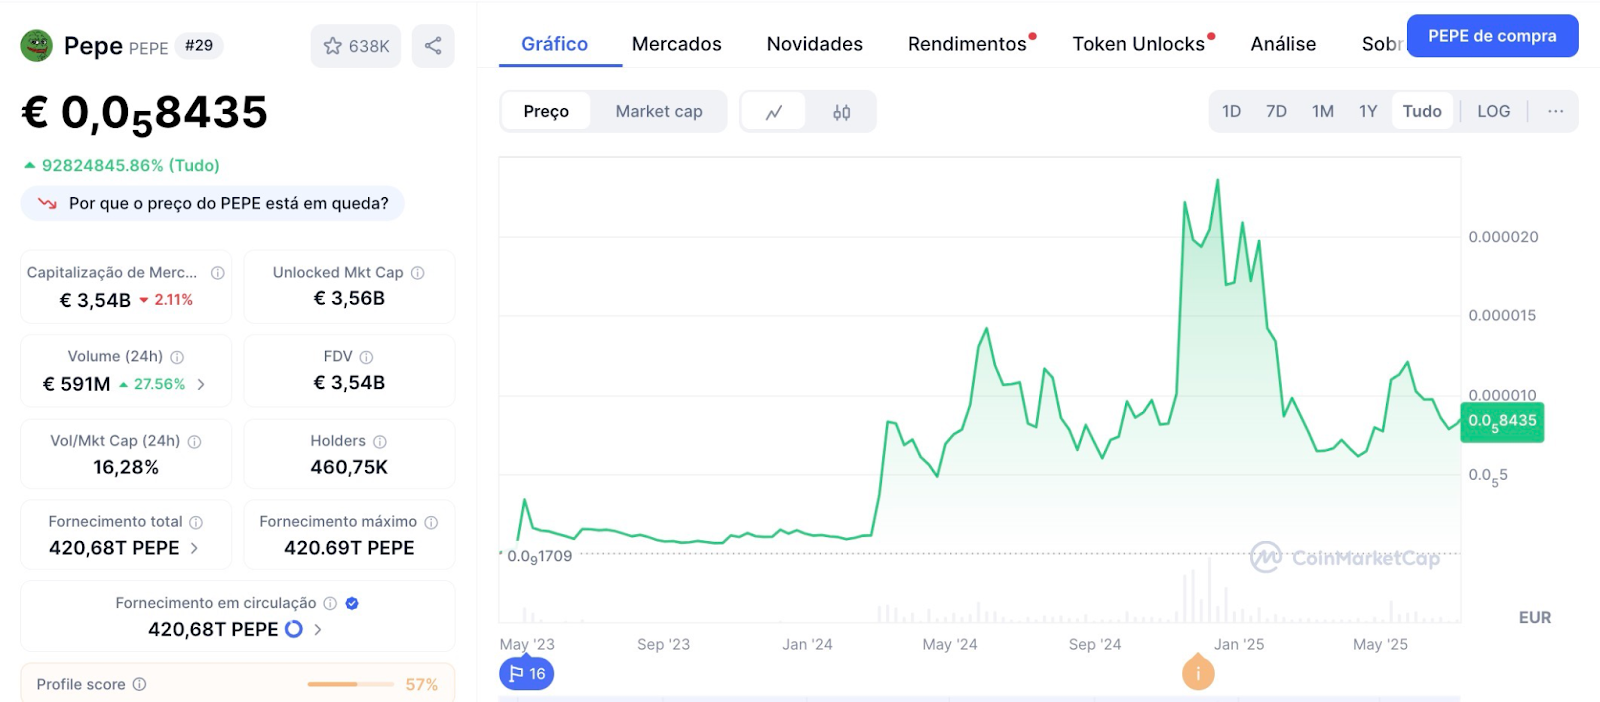Open info icon beside Profile score
The image size is (1600, 702).
tap(139, 684)
